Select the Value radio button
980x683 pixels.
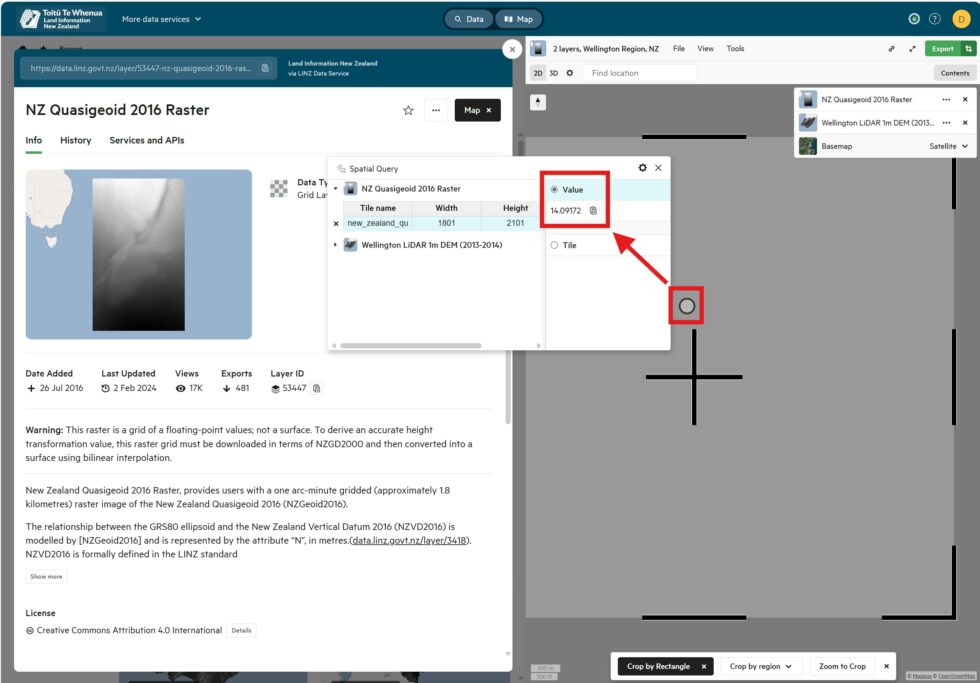pos(554,189)
